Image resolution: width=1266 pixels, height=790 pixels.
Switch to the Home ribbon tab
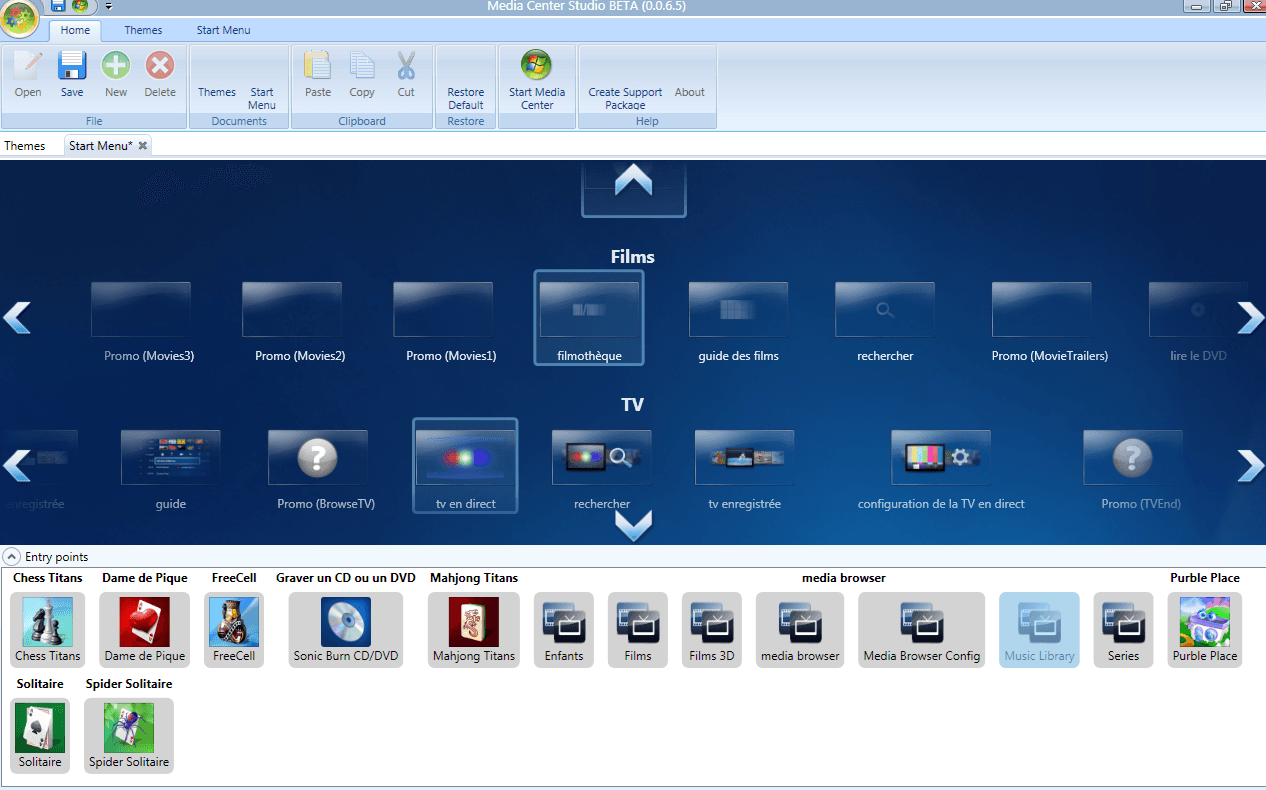point(75,30)
